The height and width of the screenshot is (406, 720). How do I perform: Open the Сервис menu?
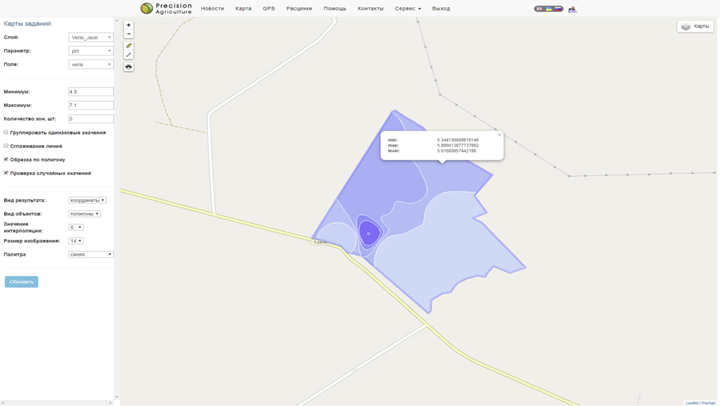407,8
